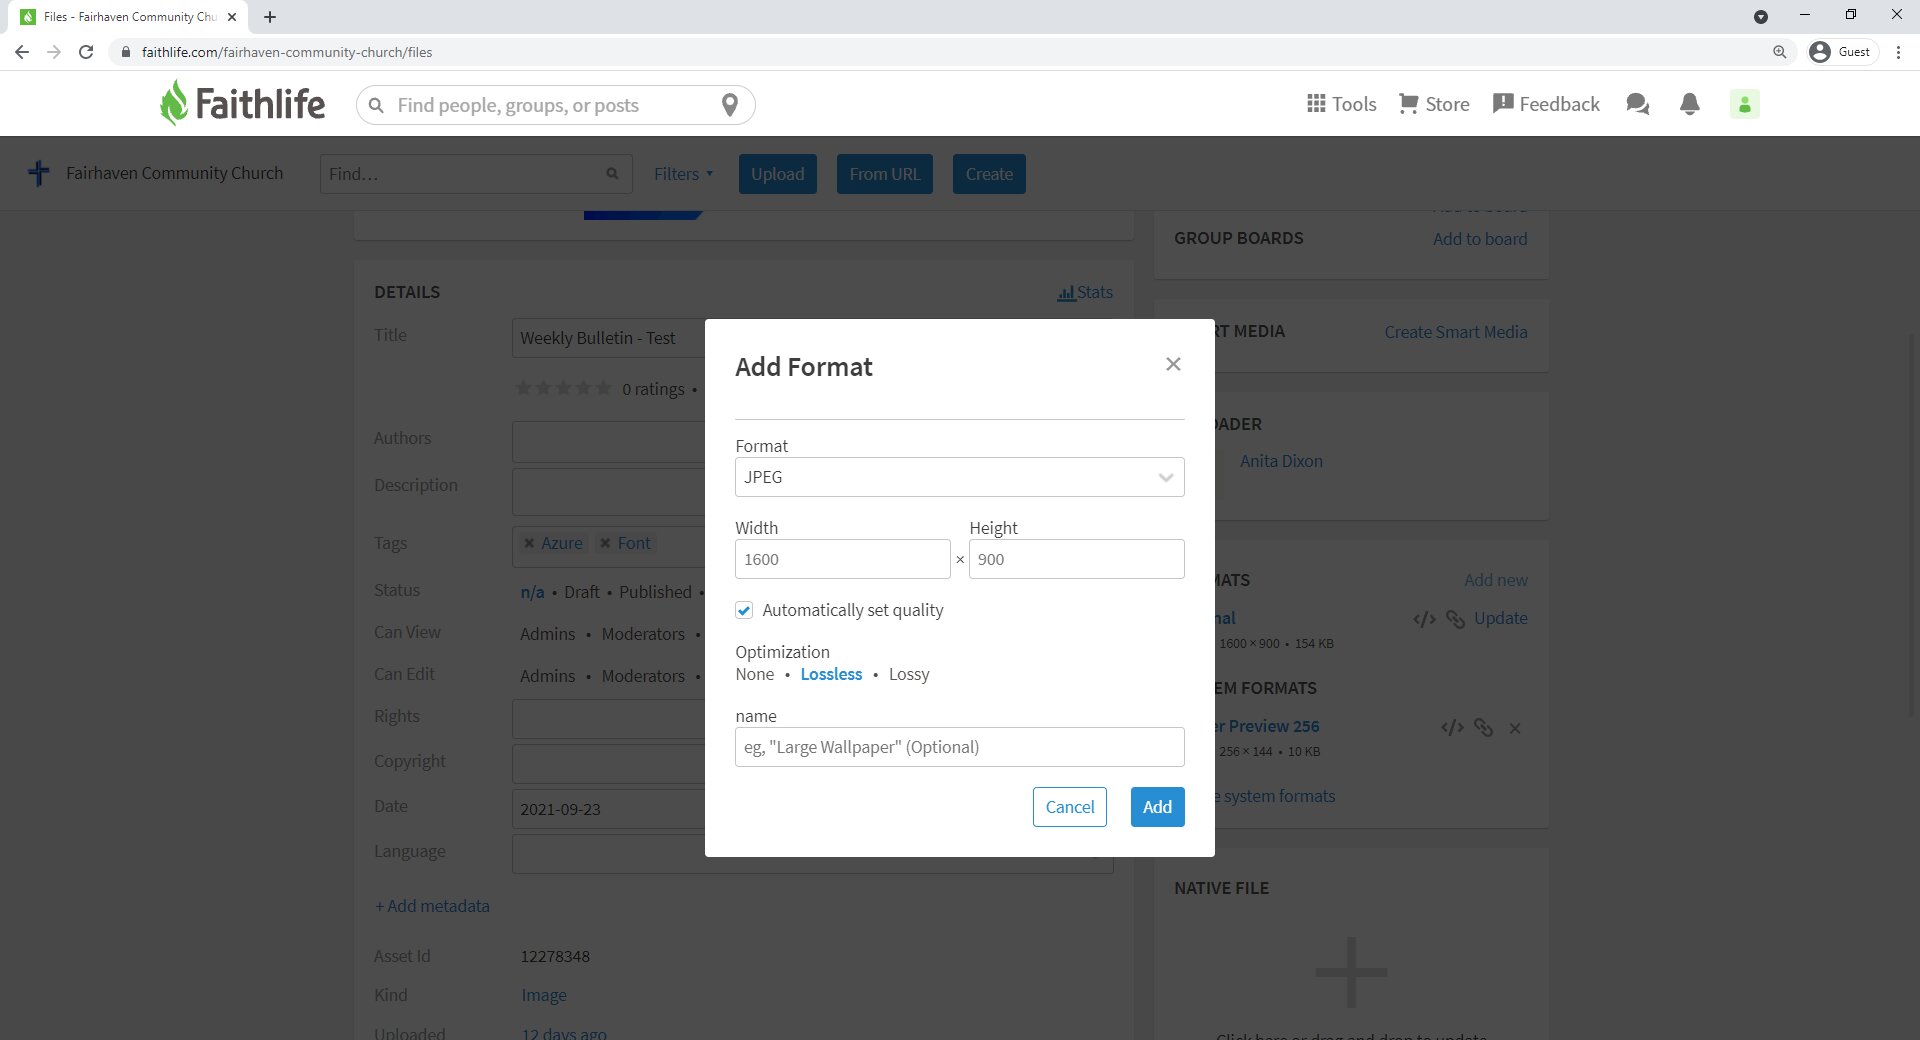1920x1040 pixels.
Task: Select Lossy optimization option
Action: click(x=909, y=674)
